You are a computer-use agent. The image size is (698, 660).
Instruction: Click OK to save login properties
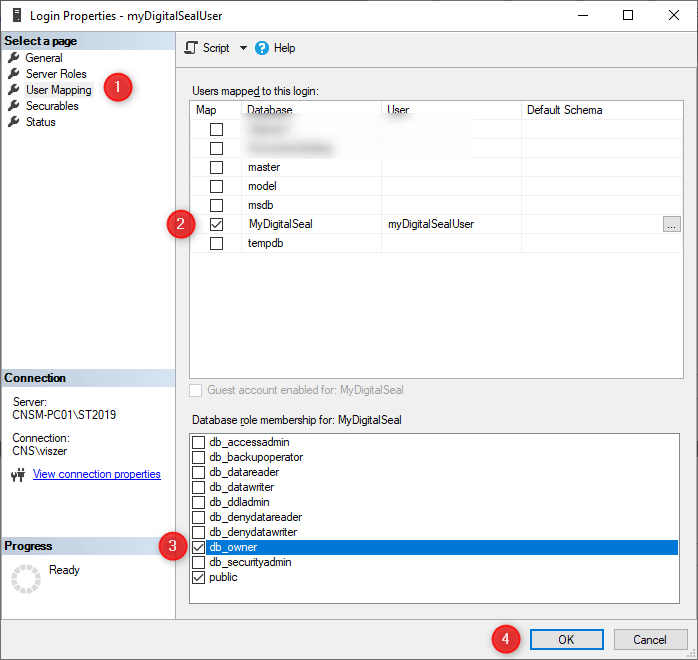click(x=567, y=640)
